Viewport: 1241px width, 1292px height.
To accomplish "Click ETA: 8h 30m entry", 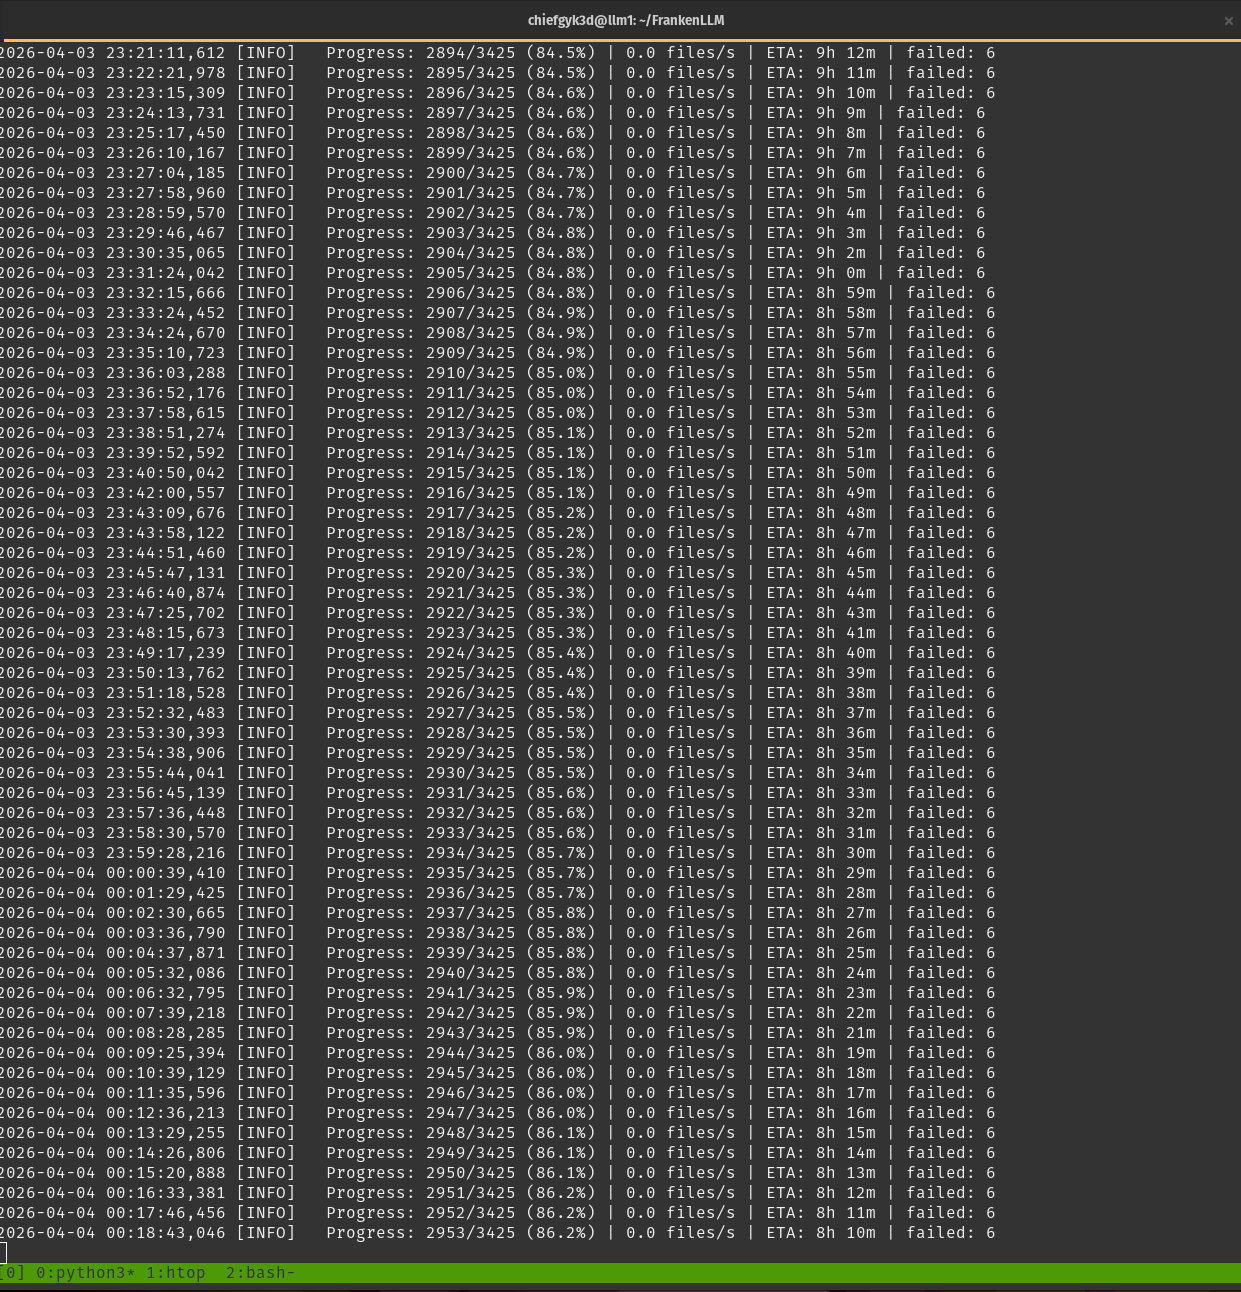I will (821, 853).
